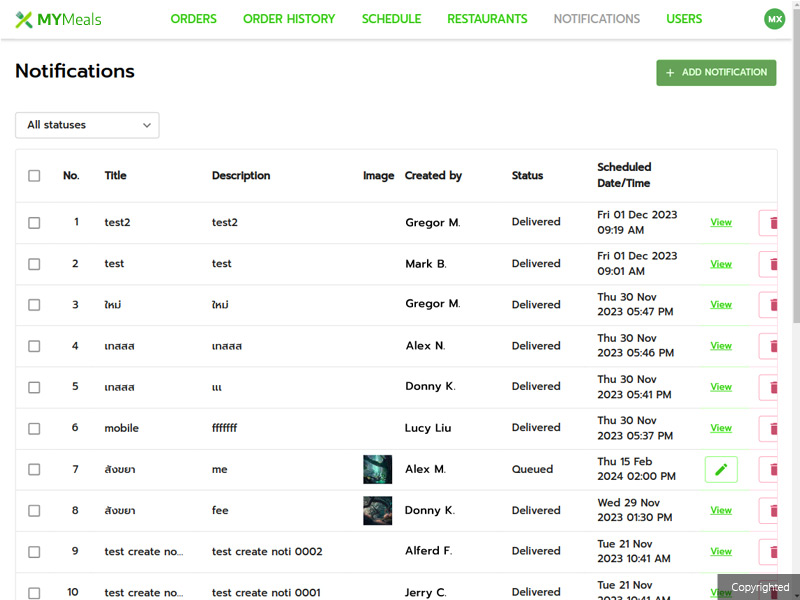Delete the test2 notification with trash icon
Screen dimensions: 800x600
[x=770, y=223]
